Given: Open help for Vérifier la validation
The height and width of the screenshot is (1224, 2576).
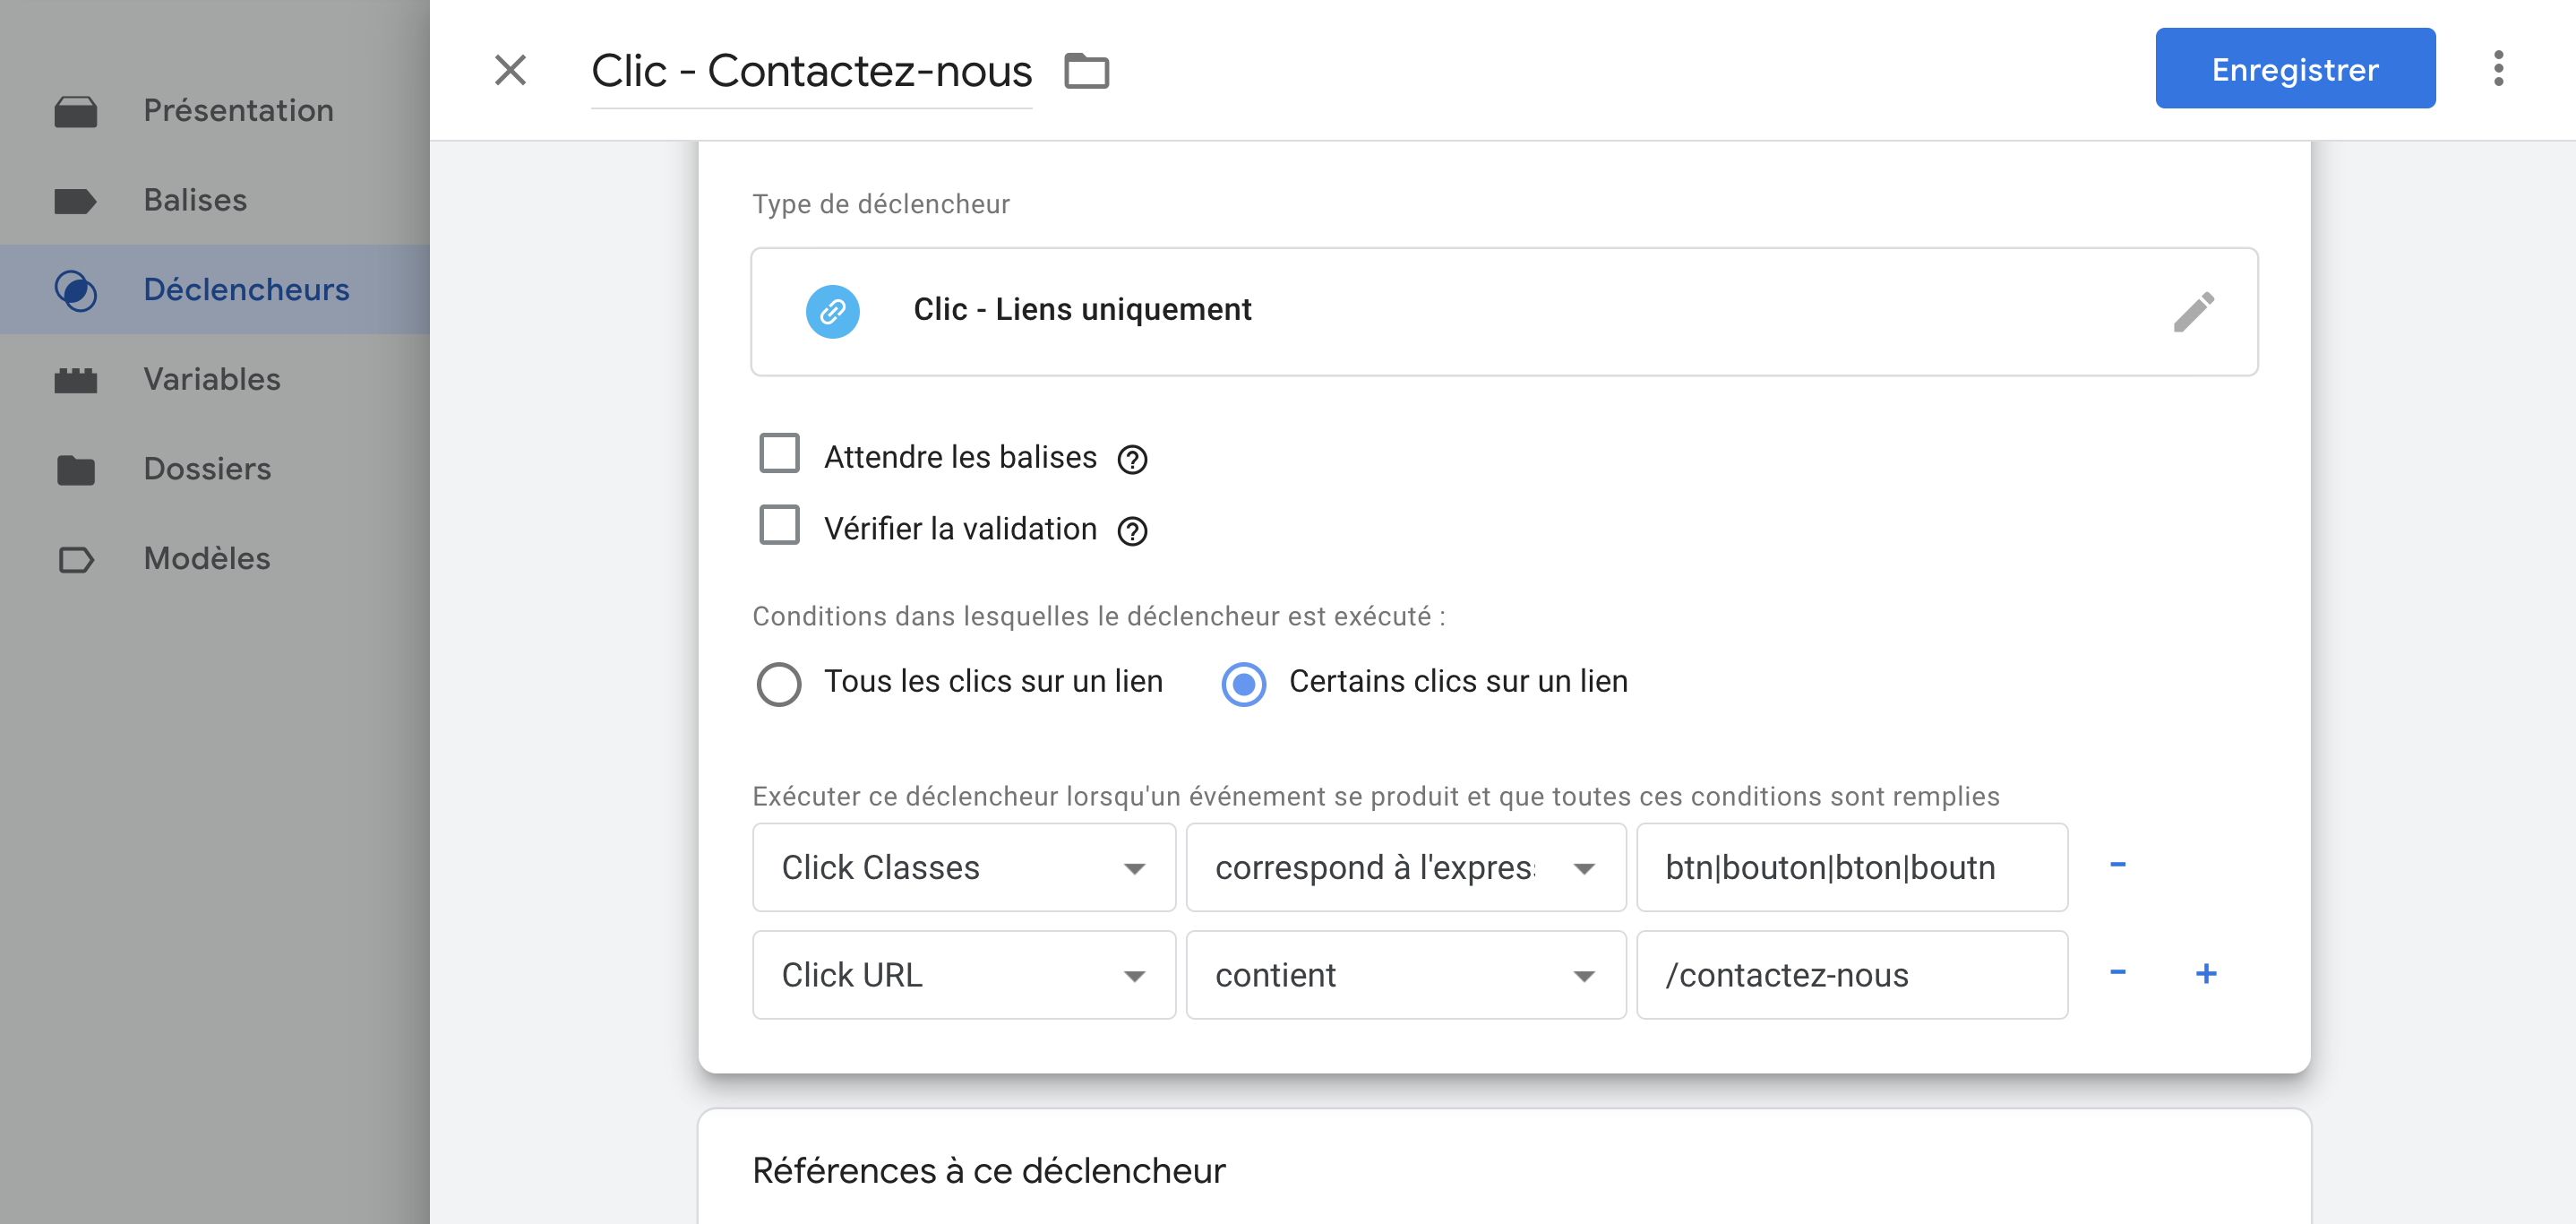Looking at the screenshot, I should 1132,531.
